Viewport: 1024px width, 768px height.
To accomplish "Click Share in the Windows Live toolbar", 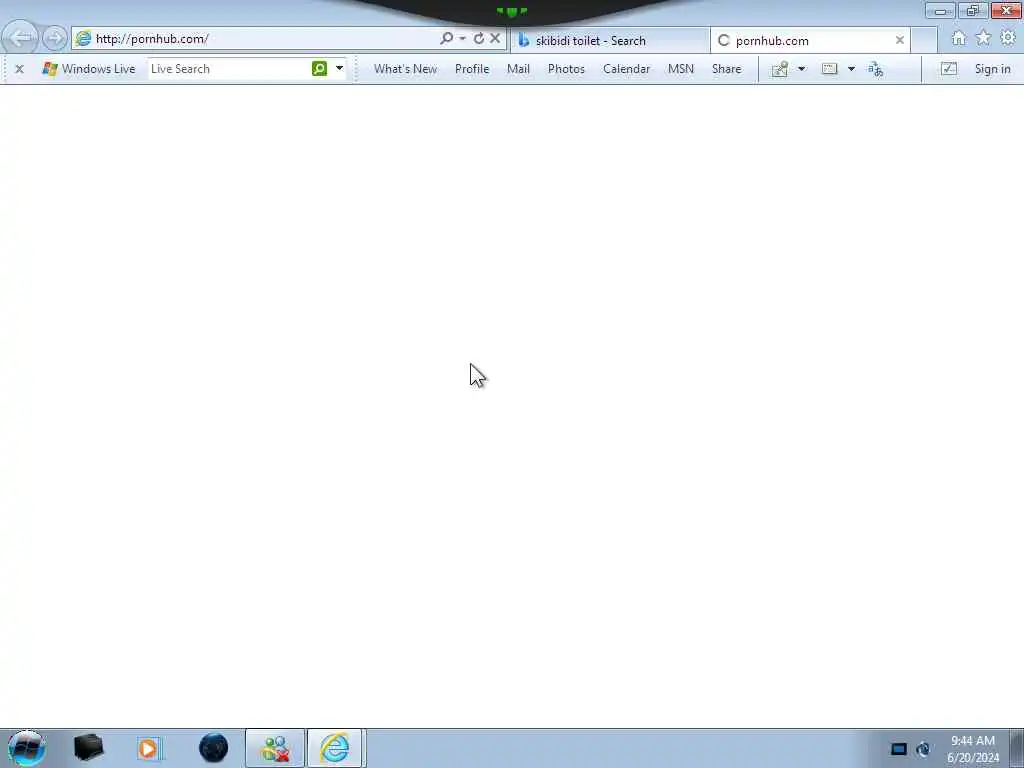I will point(726,69).
